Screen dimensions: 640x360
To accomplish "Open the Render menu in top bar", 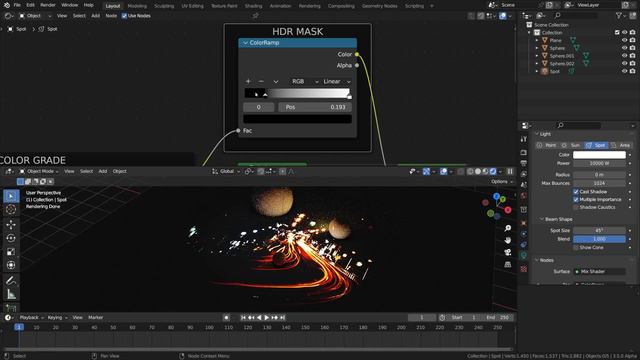I will [x=48, y=5].
